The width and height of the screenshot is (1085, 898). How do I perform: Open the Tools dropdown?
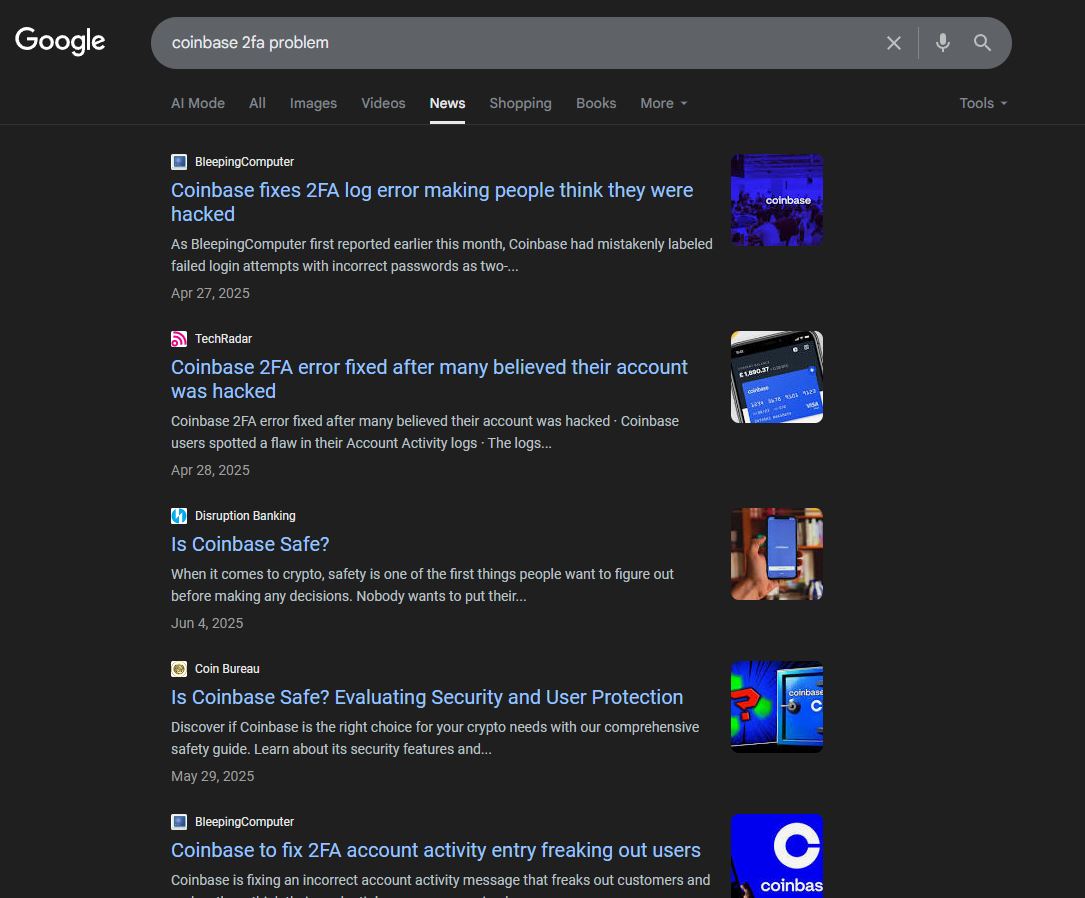click(982, 103)
